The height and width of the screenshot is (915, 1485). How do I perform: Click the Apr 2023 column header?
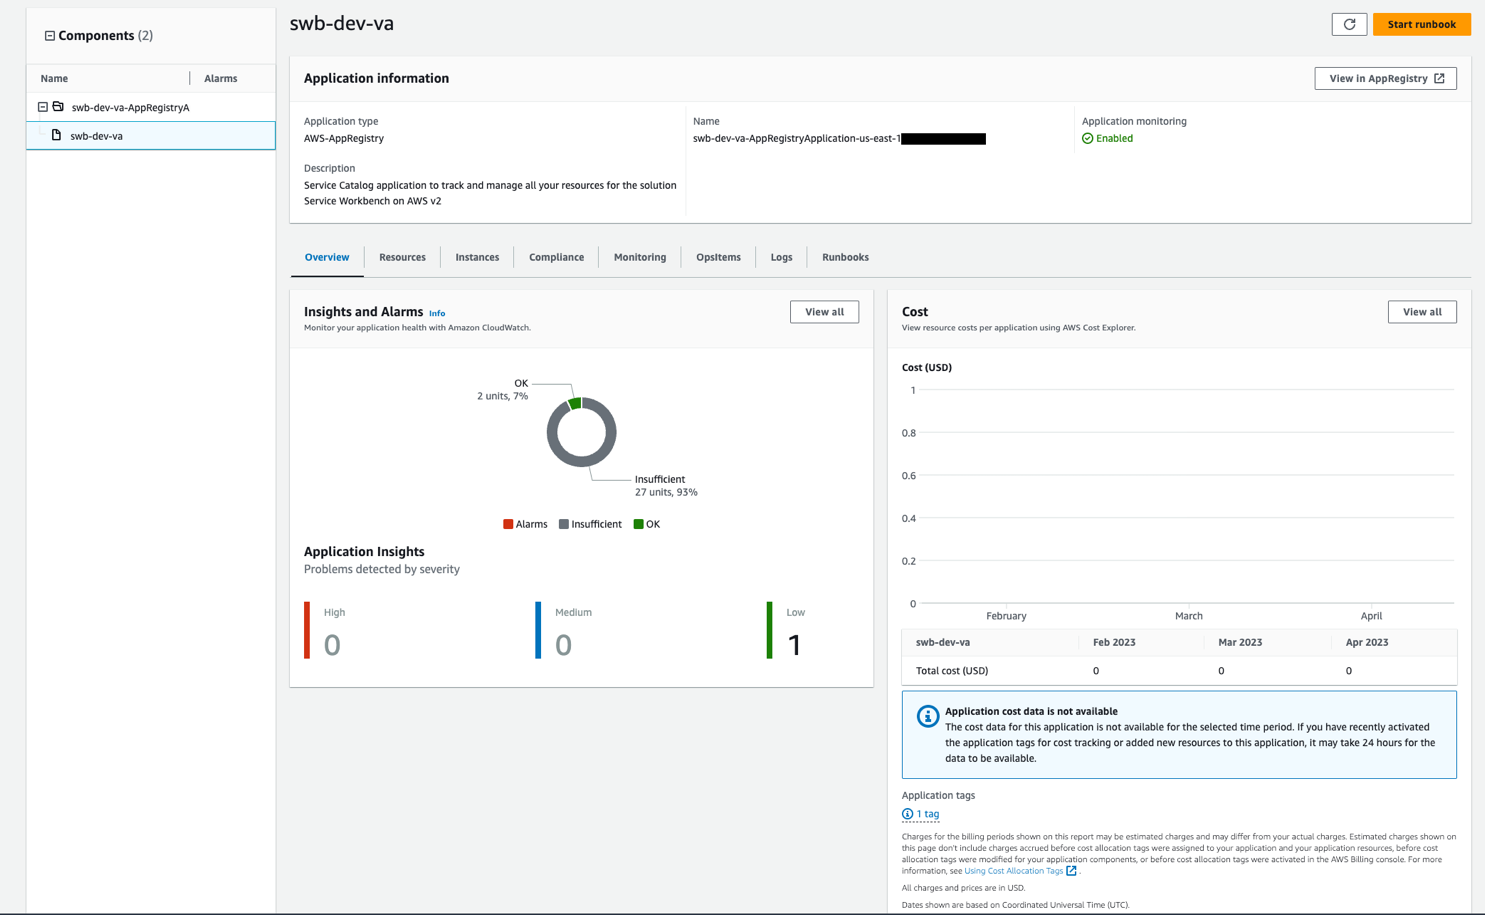point(1367,642)
